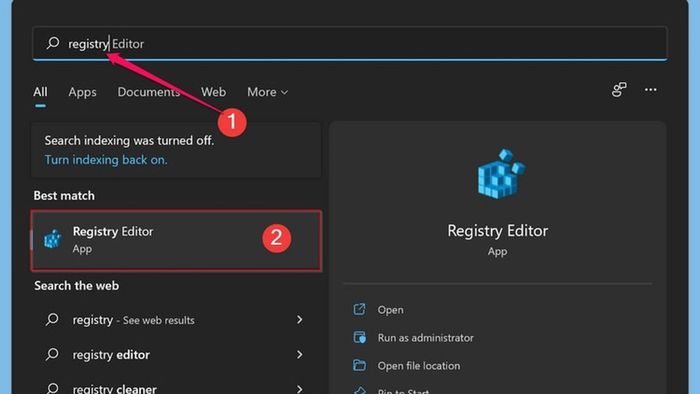Click magnifier icon beside registry cleaner suggestion

52,388
